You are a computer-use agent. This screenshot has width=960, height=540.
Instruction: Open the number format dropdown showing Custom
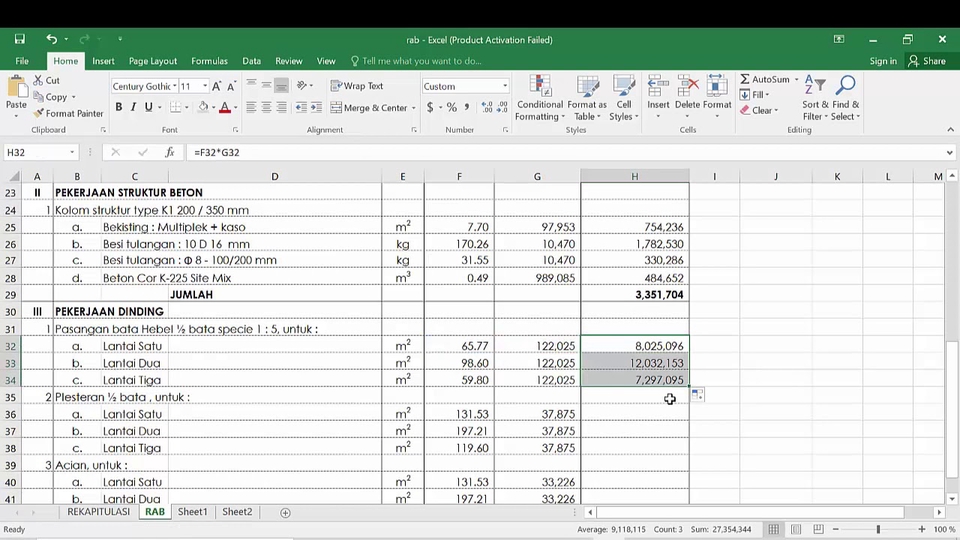click(x=504, y=86)
